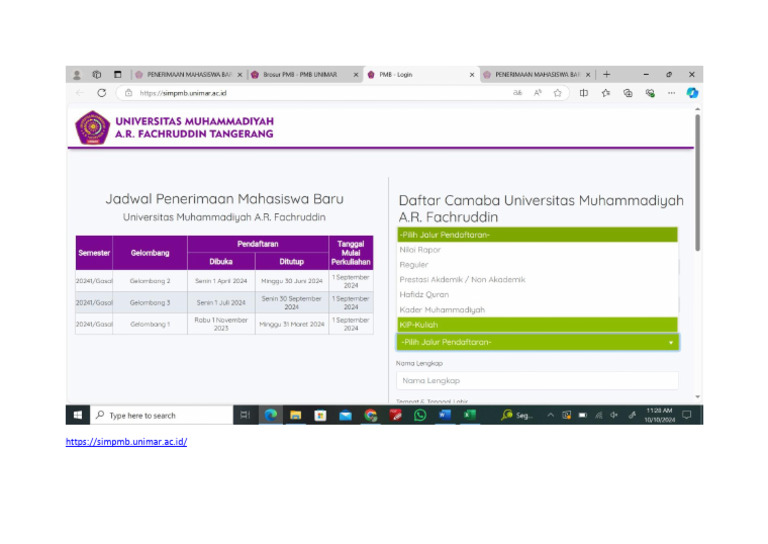The image size is (768, 544).
Task: View site information lock icon
Action: click(128, 93)
